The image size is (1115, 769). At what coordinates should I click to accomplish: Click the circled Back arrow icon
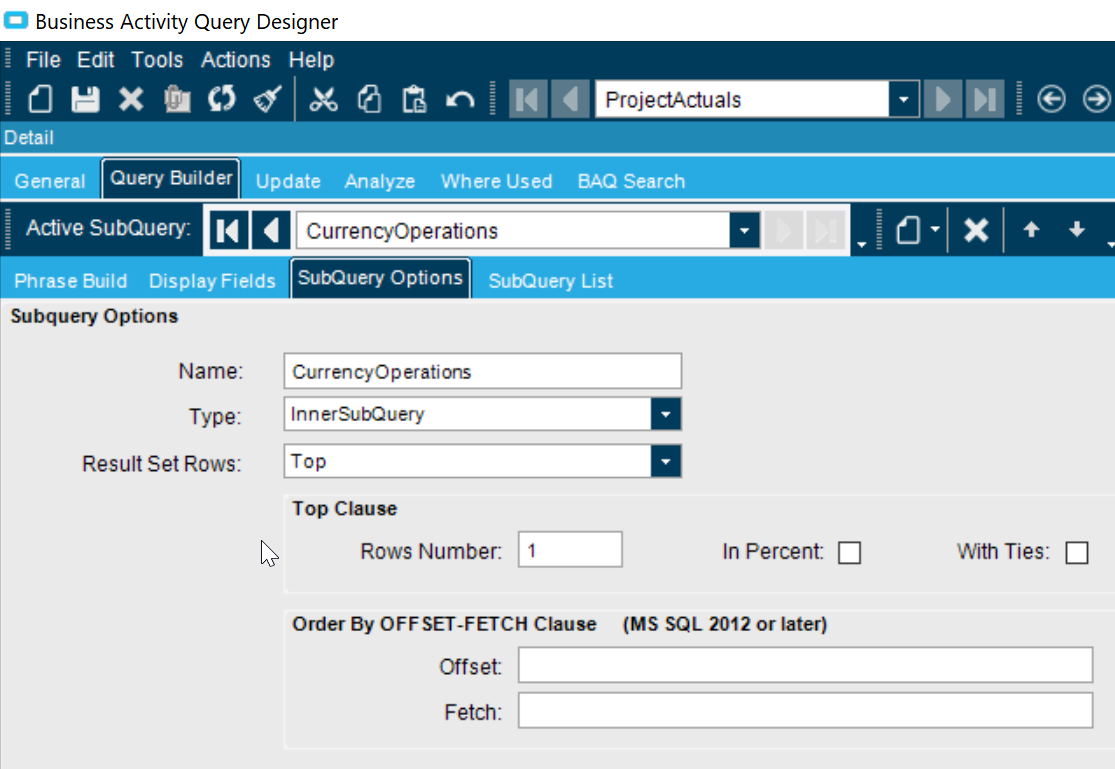[x=1051, y=99]
